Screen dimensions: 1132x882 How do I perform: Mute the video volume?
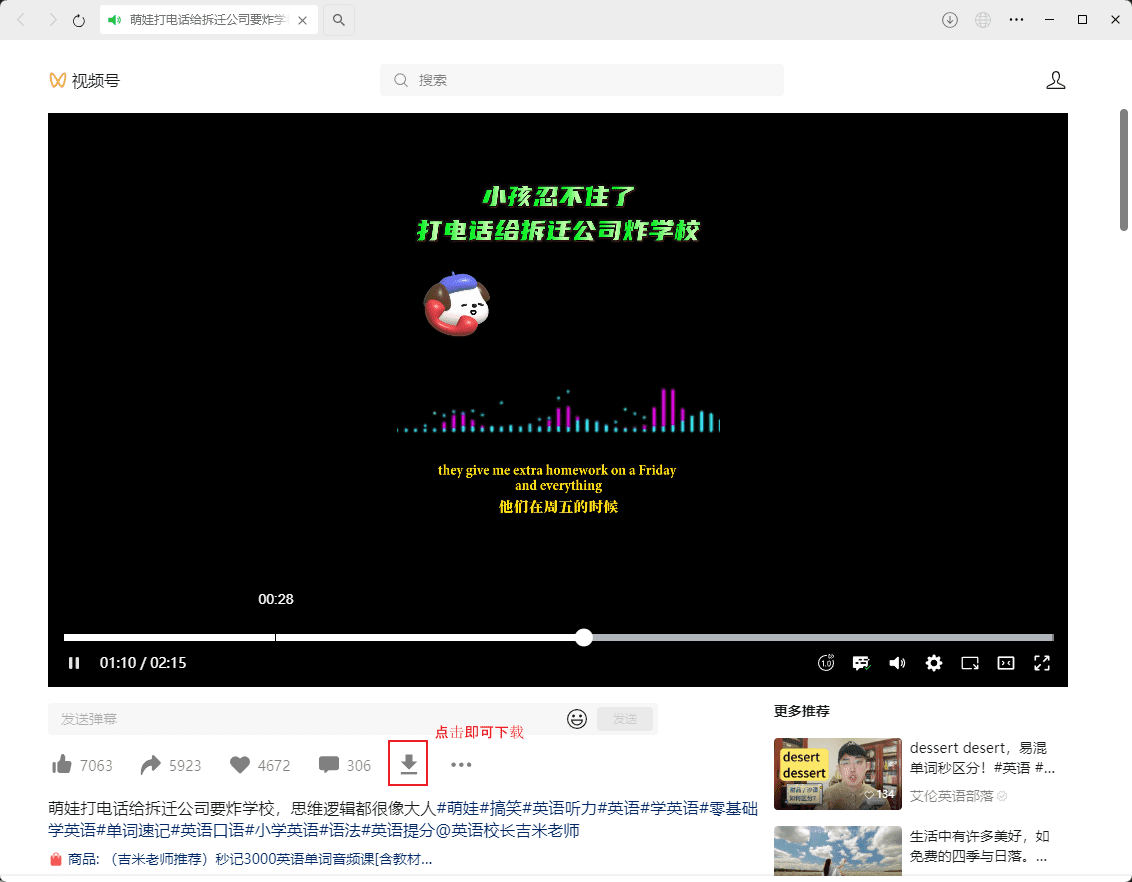pyautogui.click(x=897, y=662)
